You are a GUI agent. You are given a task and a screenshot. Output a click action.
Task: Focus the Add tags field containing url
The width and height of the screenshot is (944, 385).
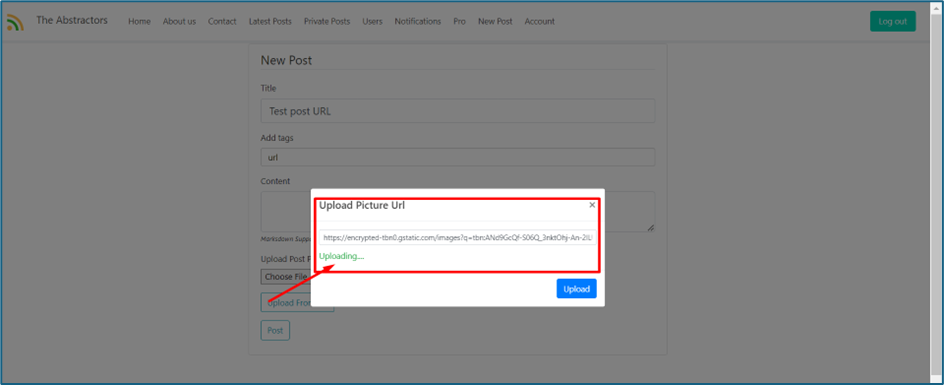(458, 157)
